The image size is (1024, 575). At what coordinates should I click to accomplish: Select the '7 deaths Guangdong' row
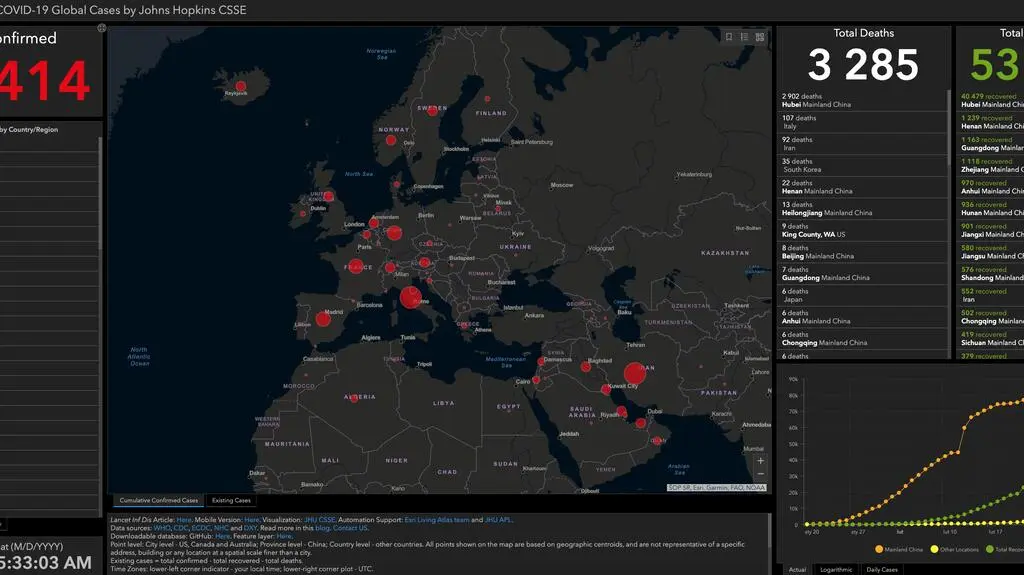point(862,273)
